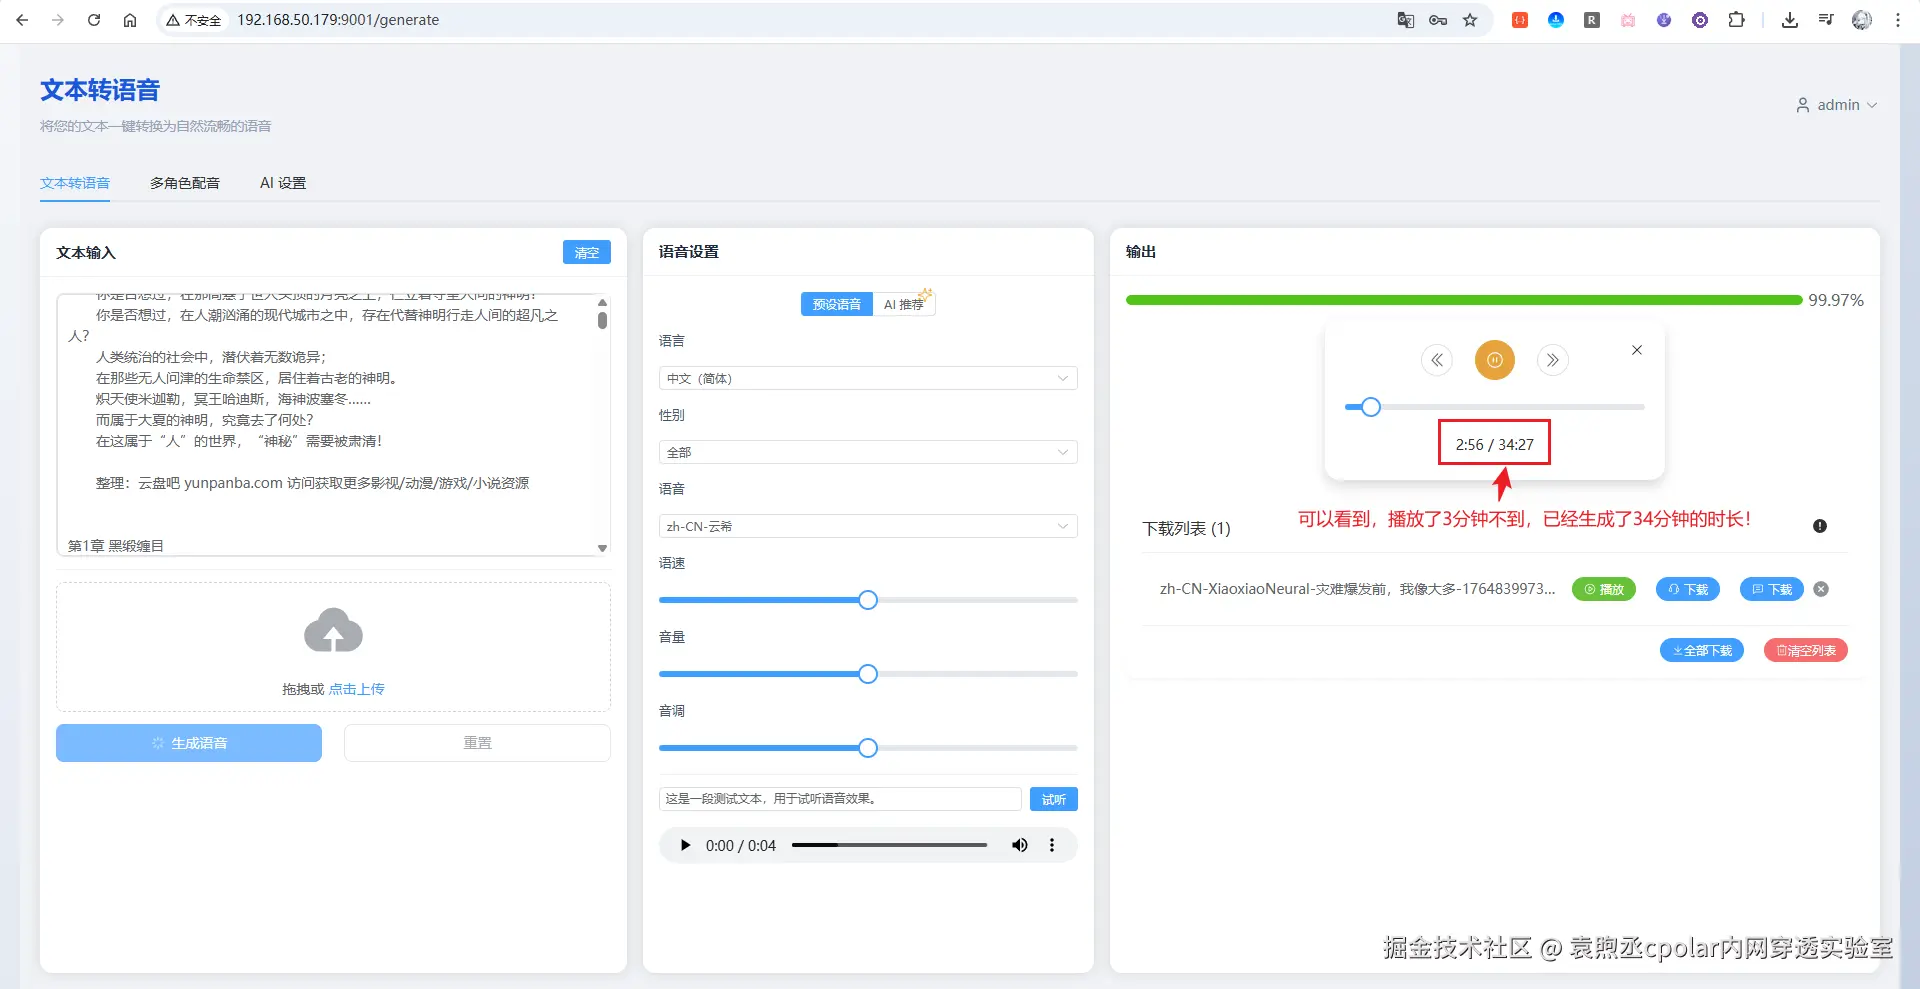This screenshot has width=1920, height=989.
Task: Click the info icon beside the download list
Action: (1820, 526)
